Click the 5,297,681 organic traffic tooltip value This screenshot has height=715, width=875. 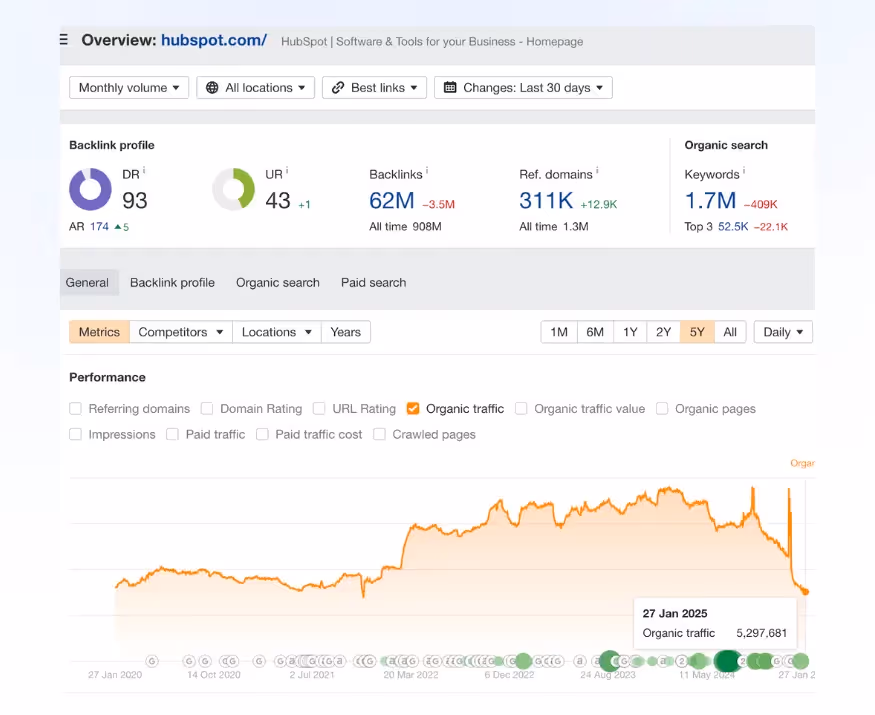tap(762, 633)
